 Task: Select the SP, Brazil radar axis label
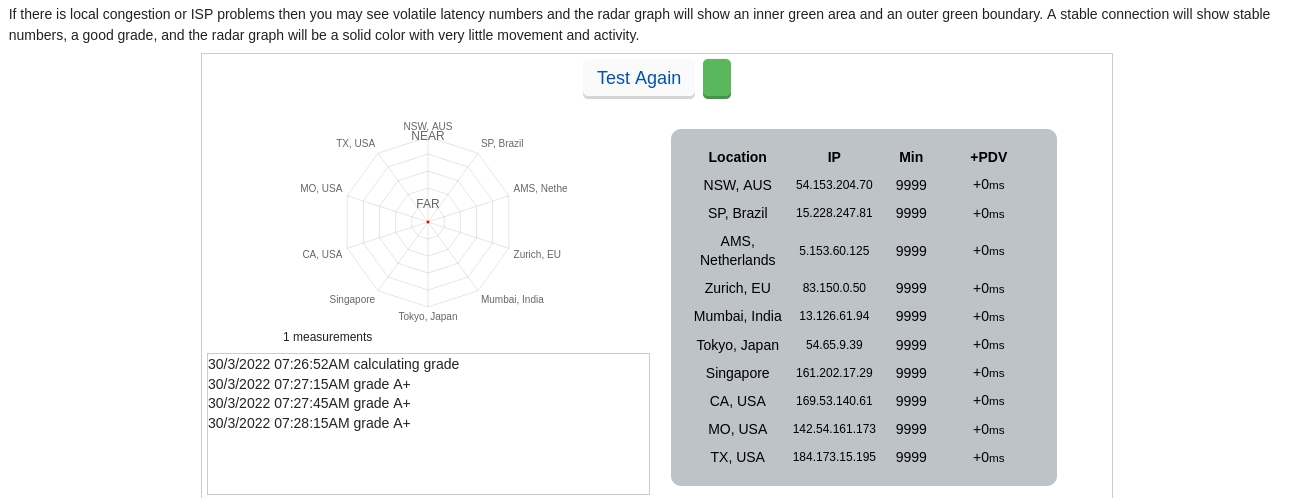[502, 144]
